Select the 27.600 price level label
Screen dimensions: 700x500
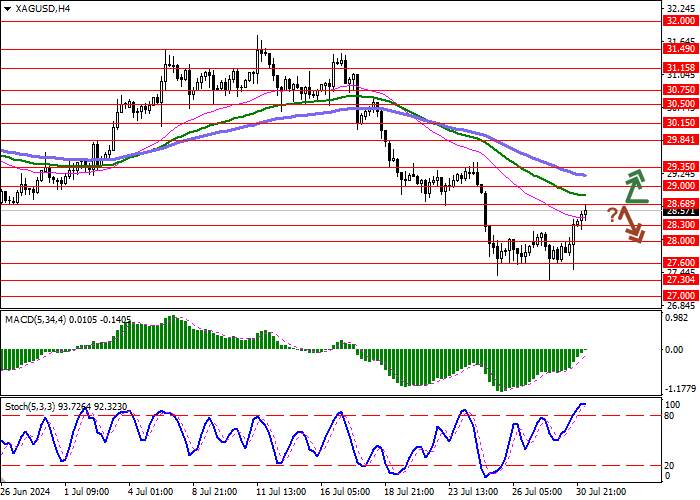click(x=680, y=262)
